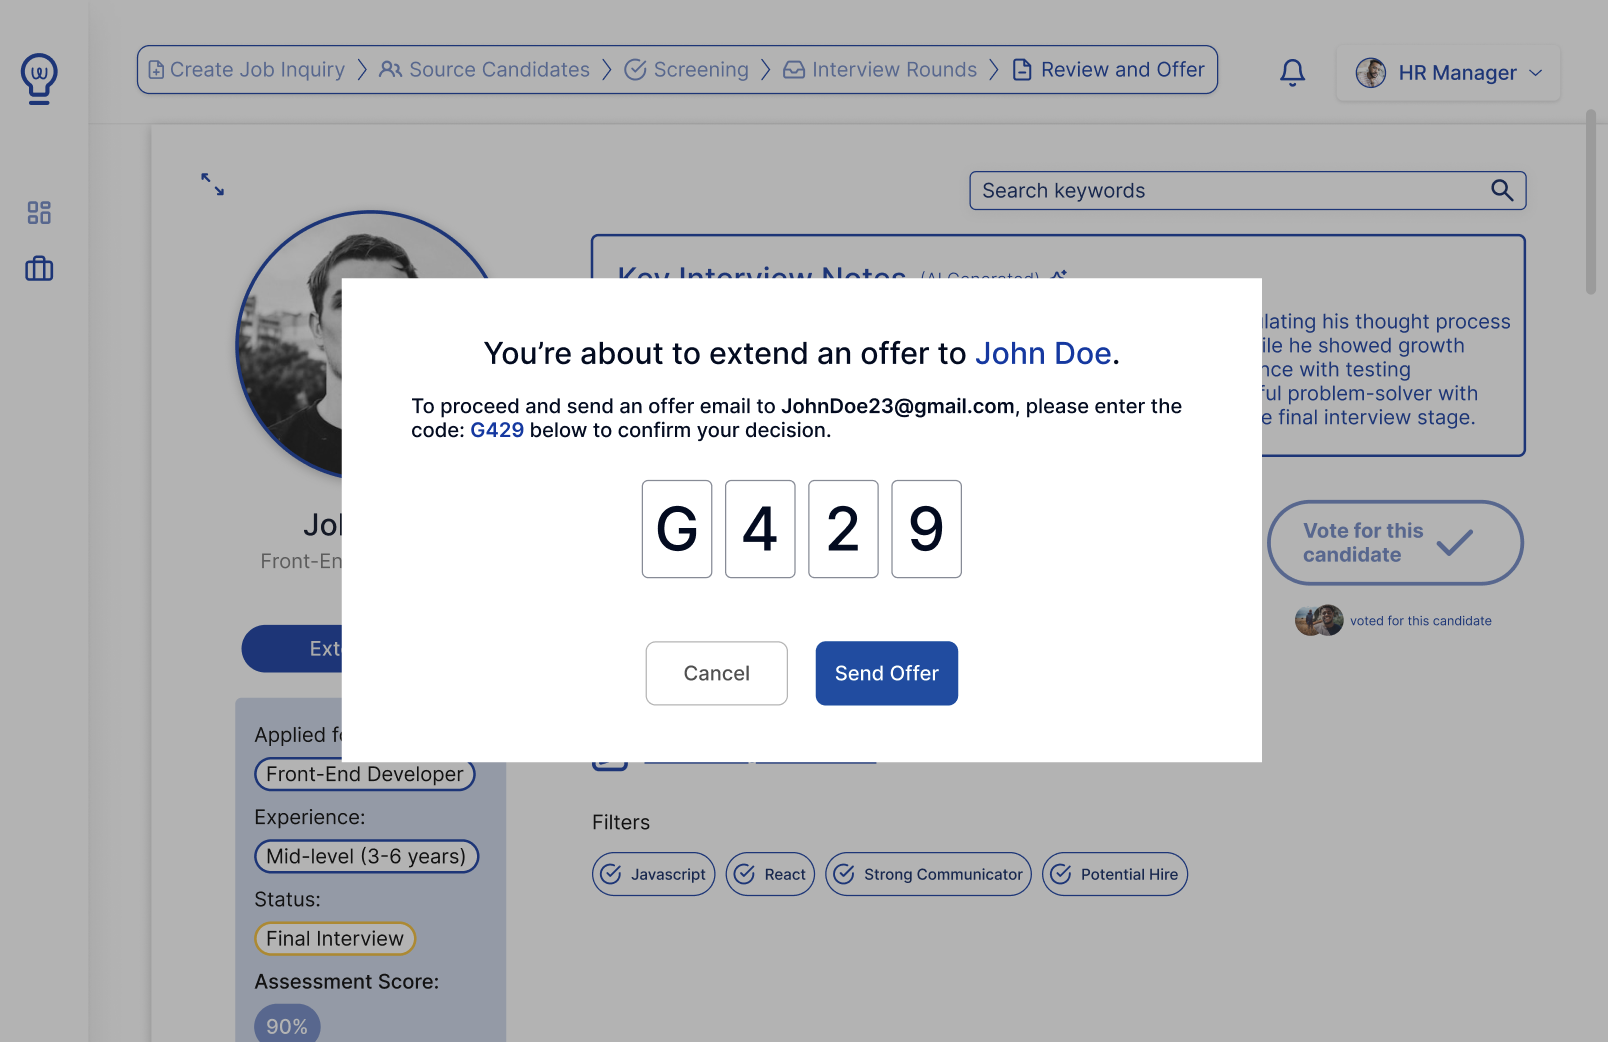Viewport: 1608px width, 1042px height.
Task: Click the 90% assessment score badge
Action: pyautogui.click(x=286, y=1025)
